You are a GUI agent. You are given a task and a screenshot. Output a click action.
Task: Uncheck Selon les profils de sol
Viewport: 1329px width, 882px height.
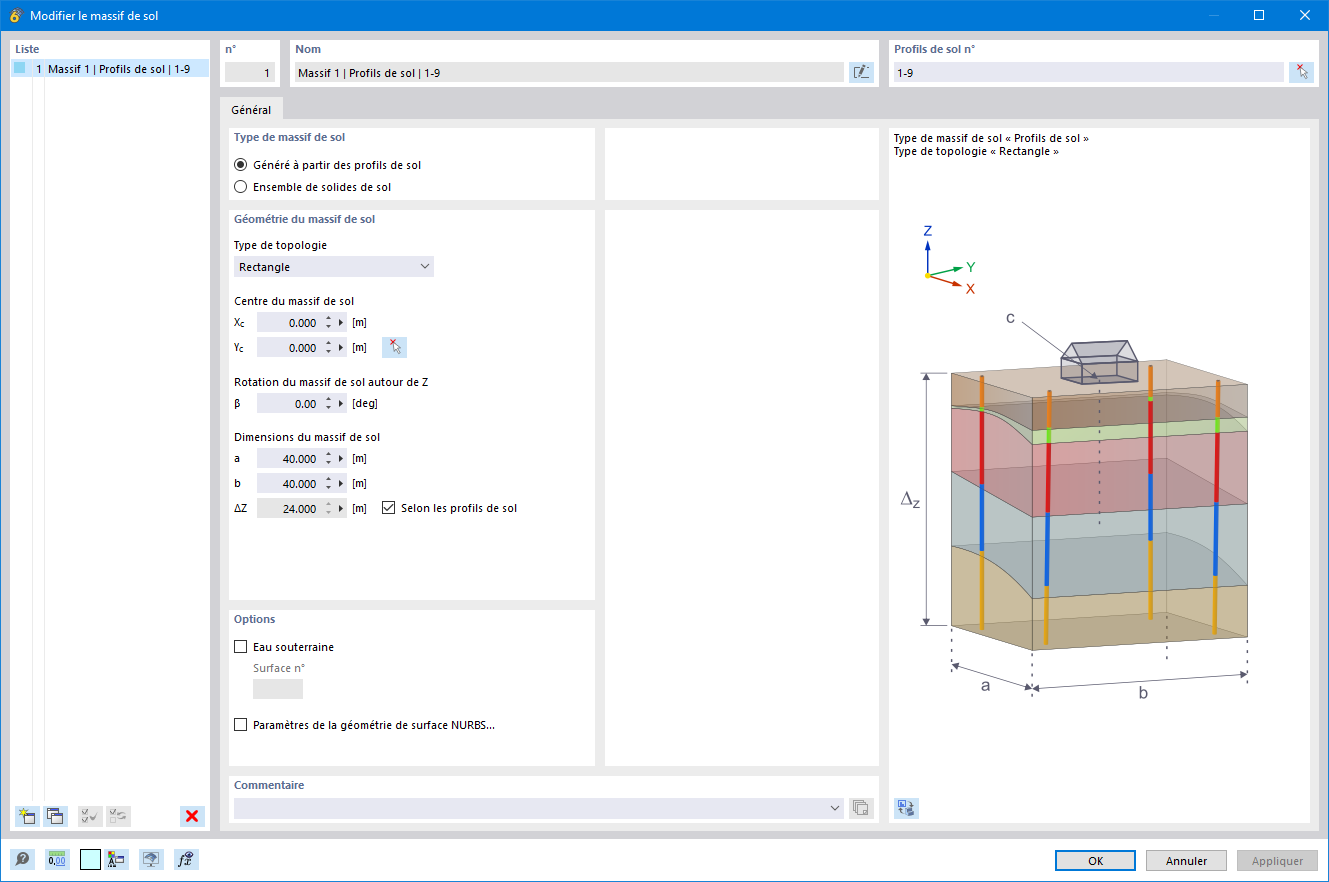pos(389,508)
